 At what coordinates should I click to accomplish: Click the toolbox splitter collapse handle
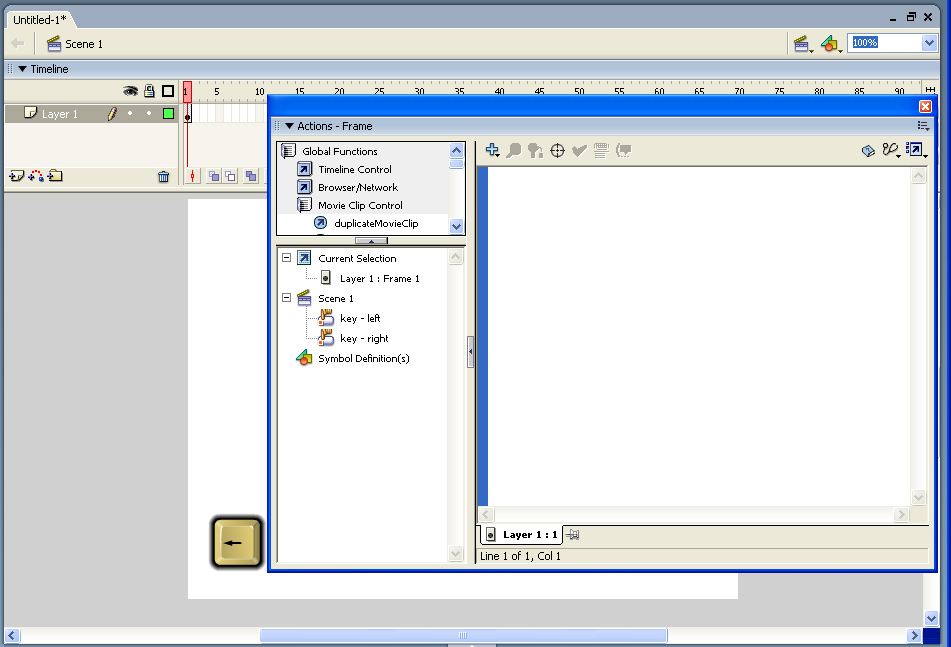tap(371, 241)
